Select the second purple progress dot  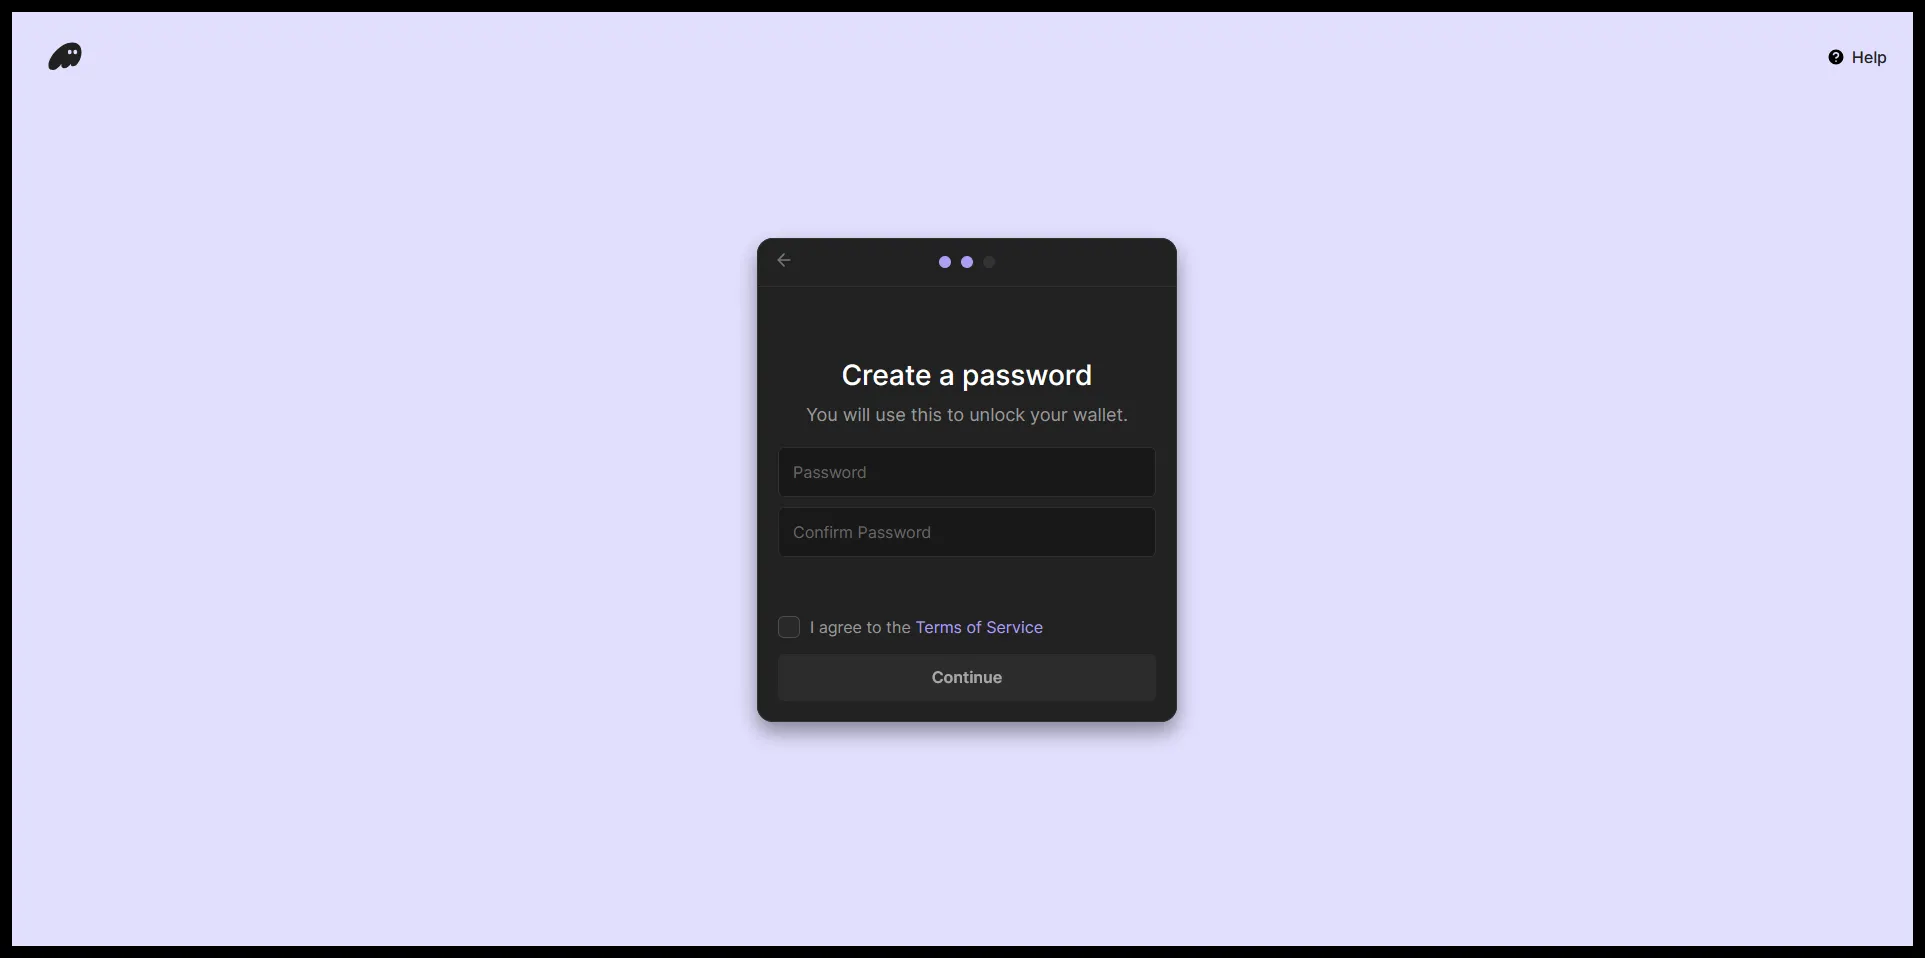967,262
